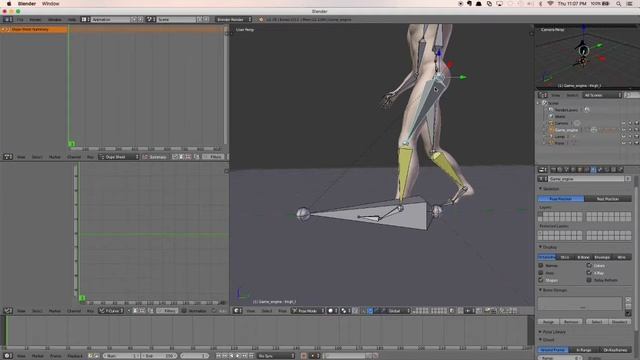The width and height of the screenshot is (640, 360).
Task: Click the Info editor type icon
Action: pyautogui.click(x=8, y=20)
